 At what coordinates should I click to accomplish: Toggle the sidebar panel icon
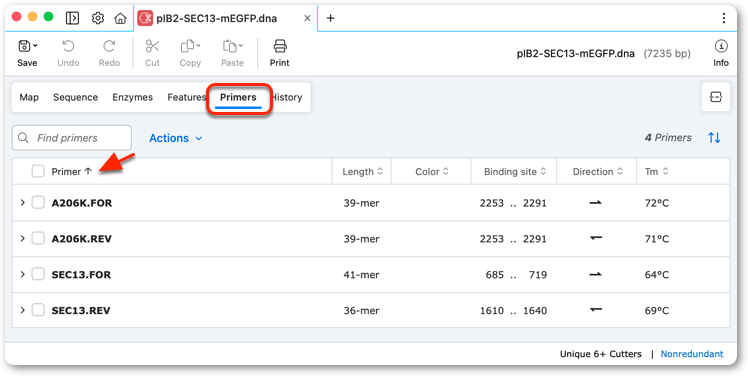(x=73, y=18)
